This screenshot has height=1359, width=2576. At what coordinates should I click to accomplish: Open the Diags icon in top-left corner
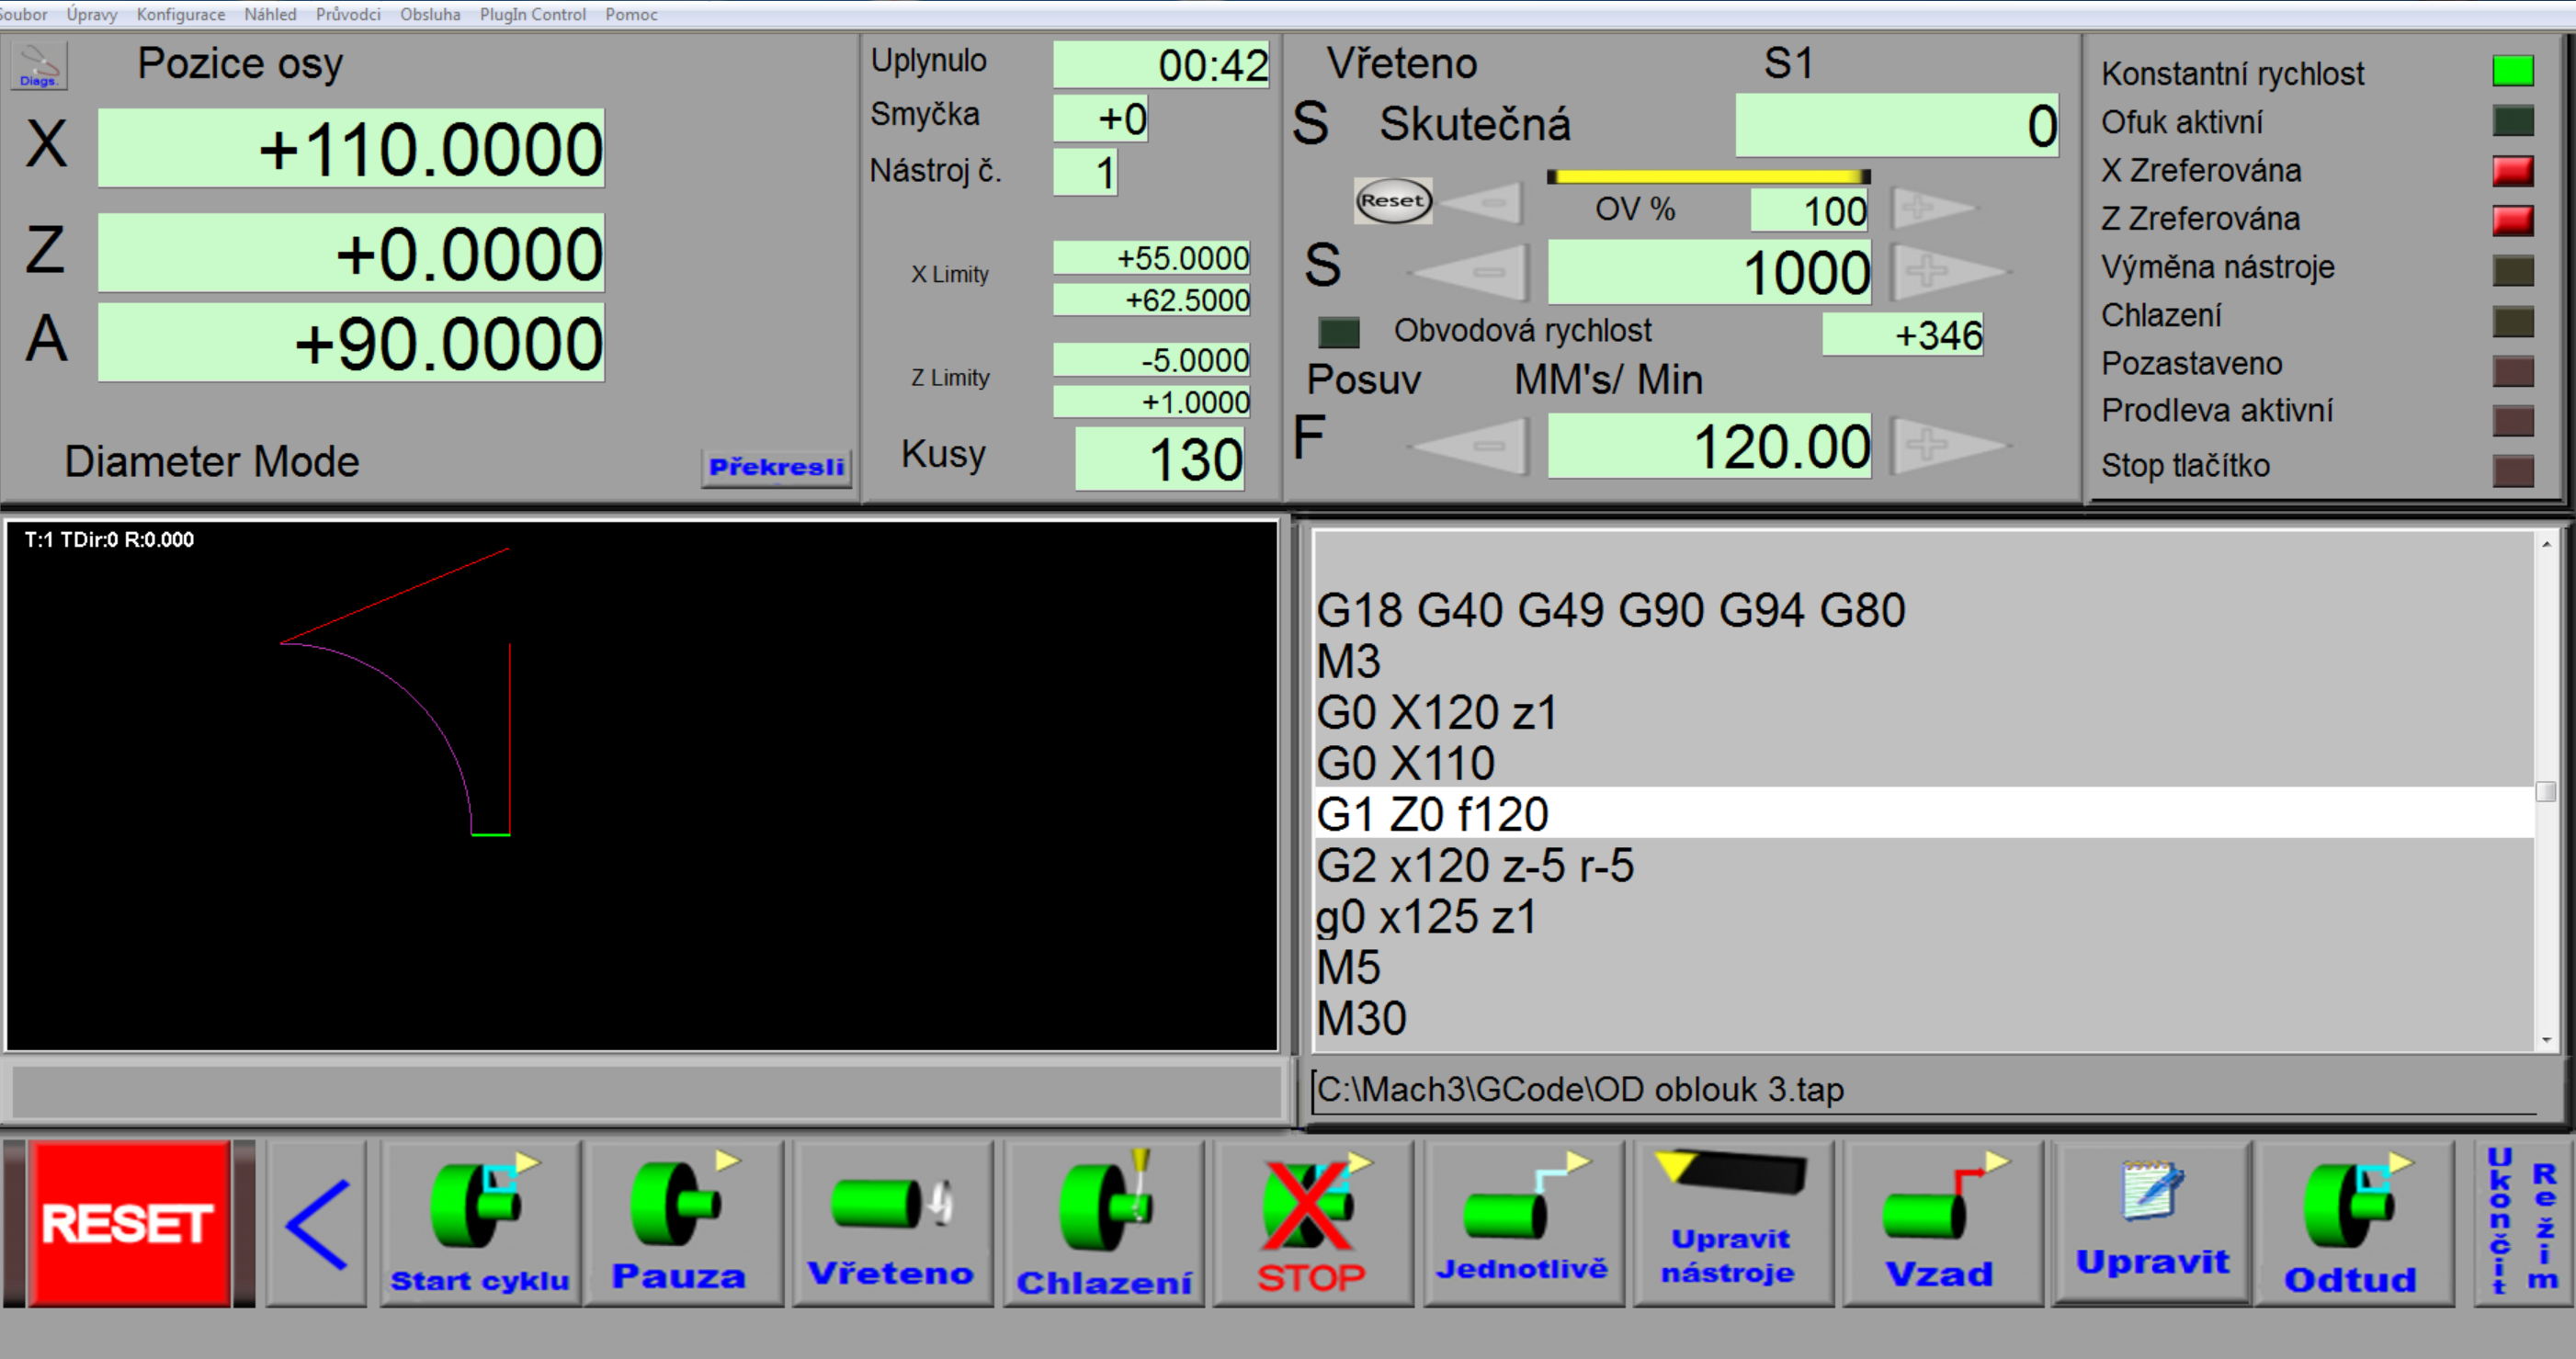click(38, 66)
